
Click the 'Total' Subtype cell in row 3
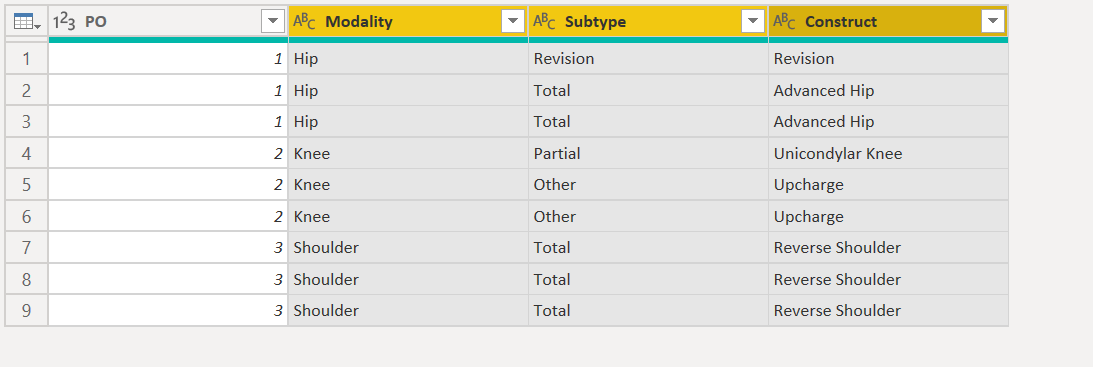648,121
